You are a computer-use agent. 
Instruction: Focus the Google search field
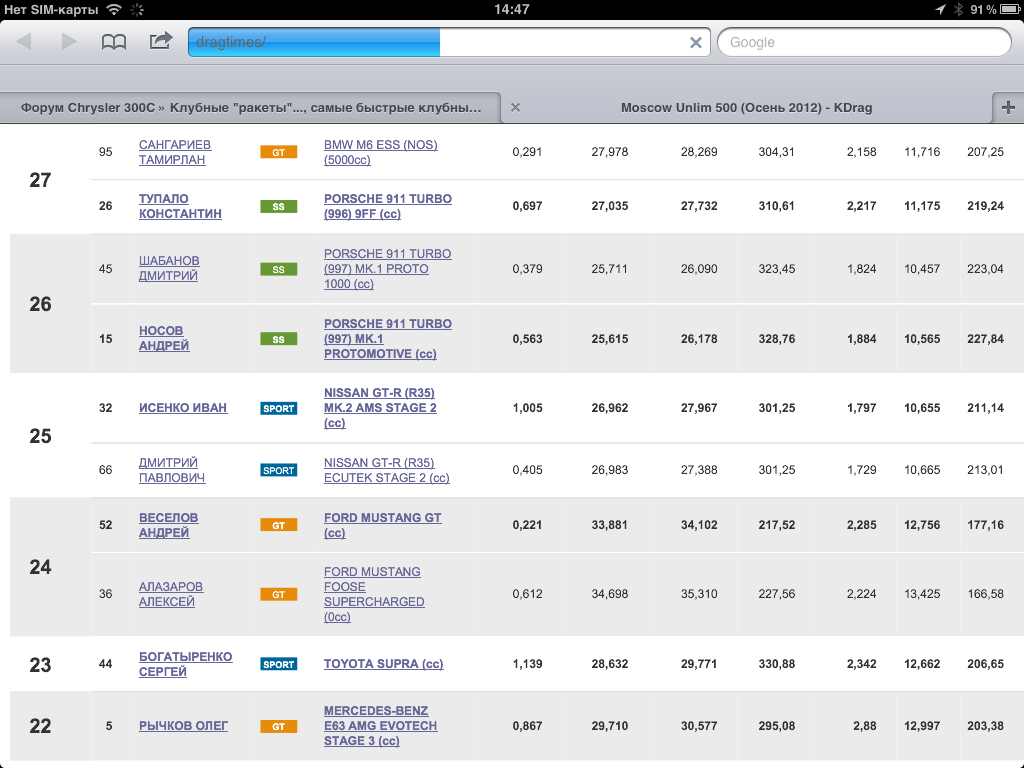point(864,42)
